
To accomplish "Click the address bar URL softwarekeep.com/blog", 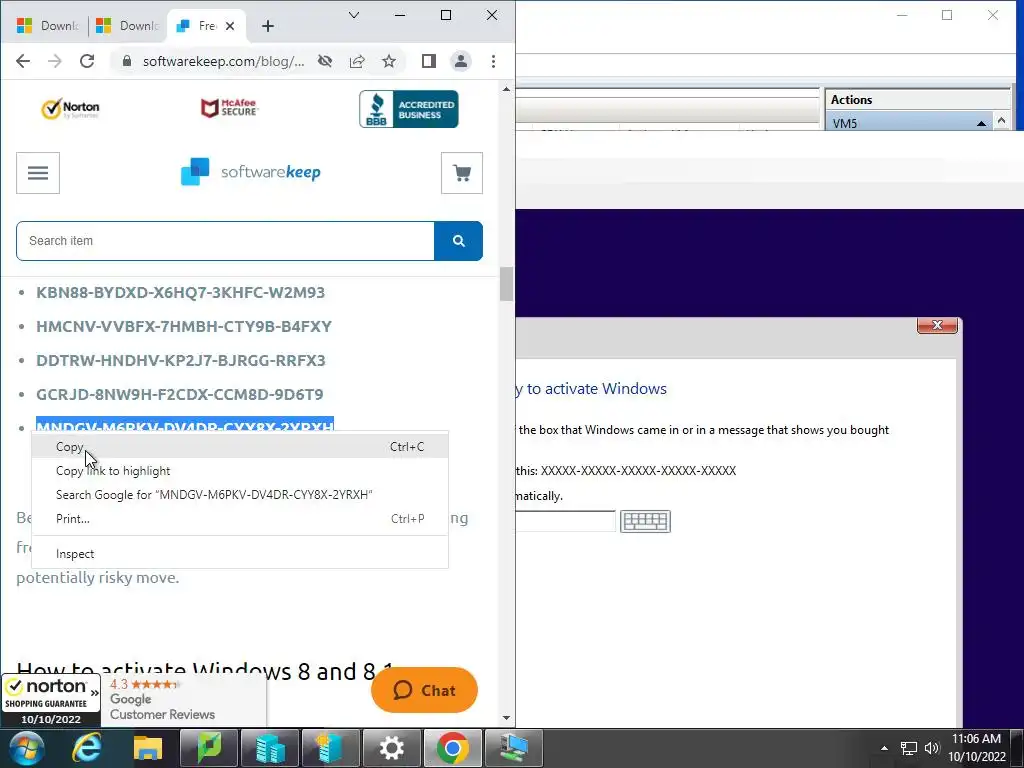I will tap(223, 61).
